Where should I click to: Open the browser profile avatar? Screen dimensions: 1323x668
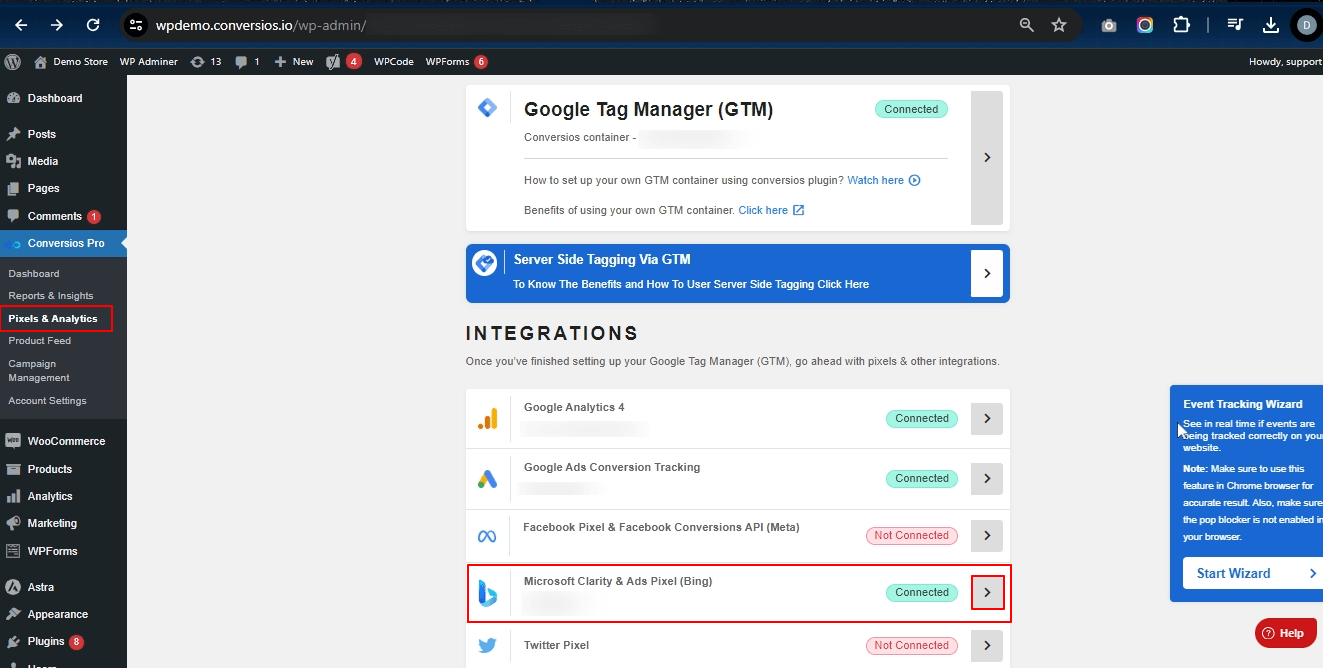1306,25
